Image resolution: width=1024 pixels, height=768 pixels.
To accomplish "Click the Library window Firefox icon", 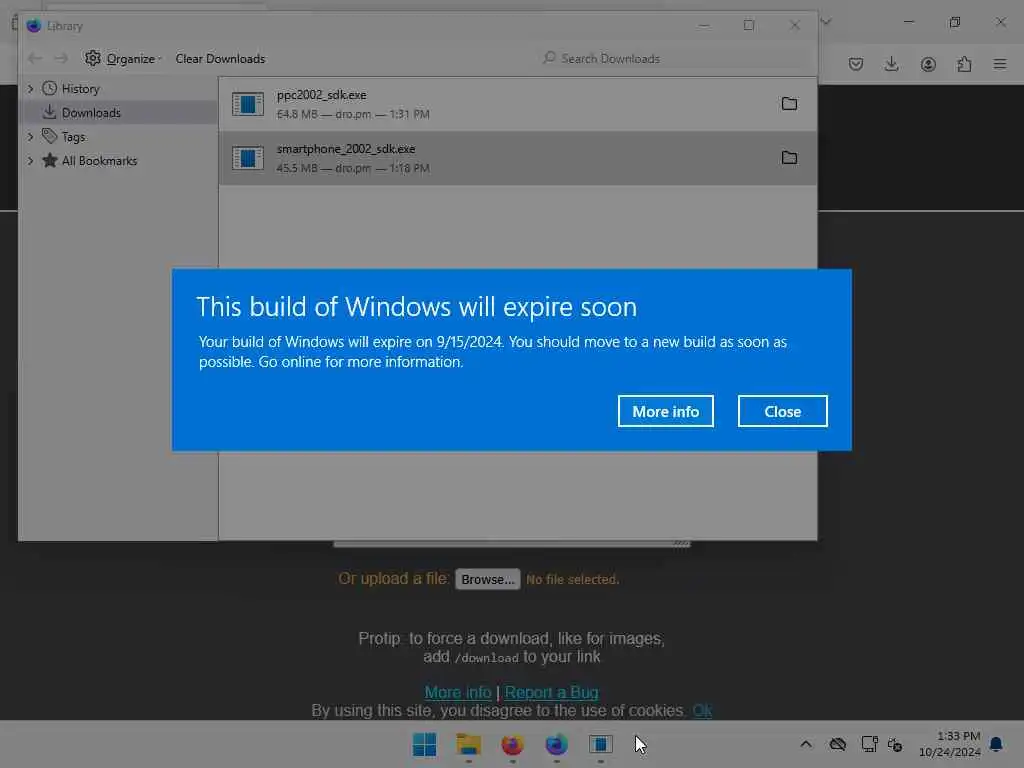I will [x=34, y=25].
